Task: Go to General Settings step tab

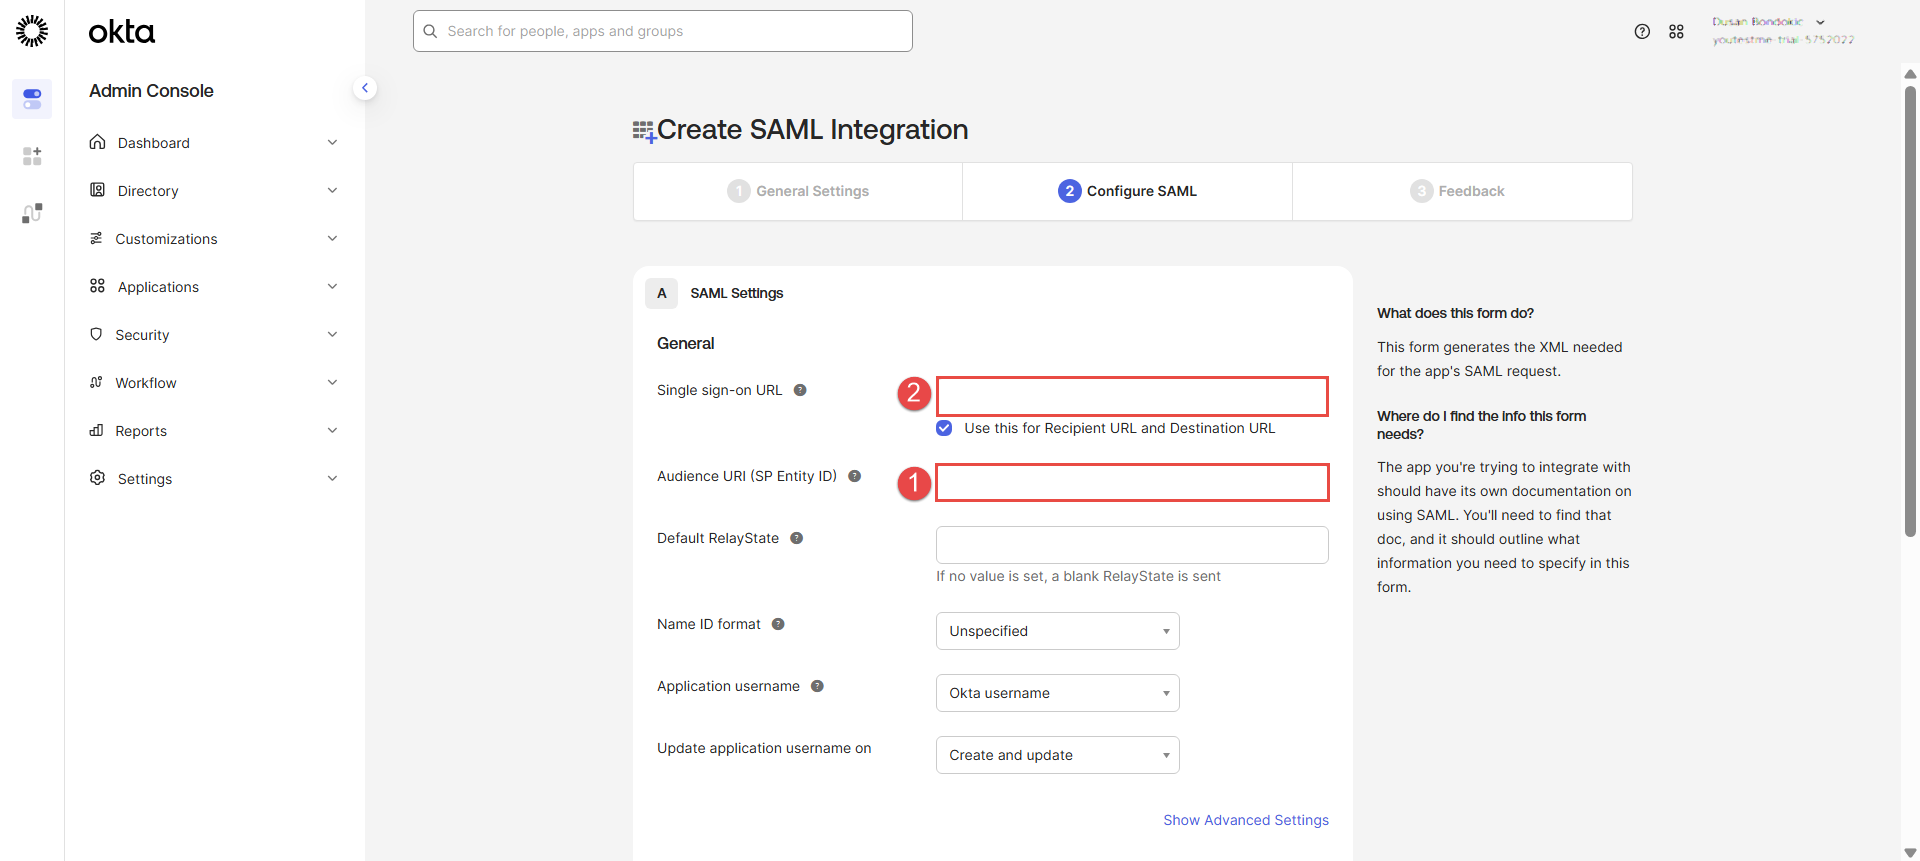Action: pos(798,191)
